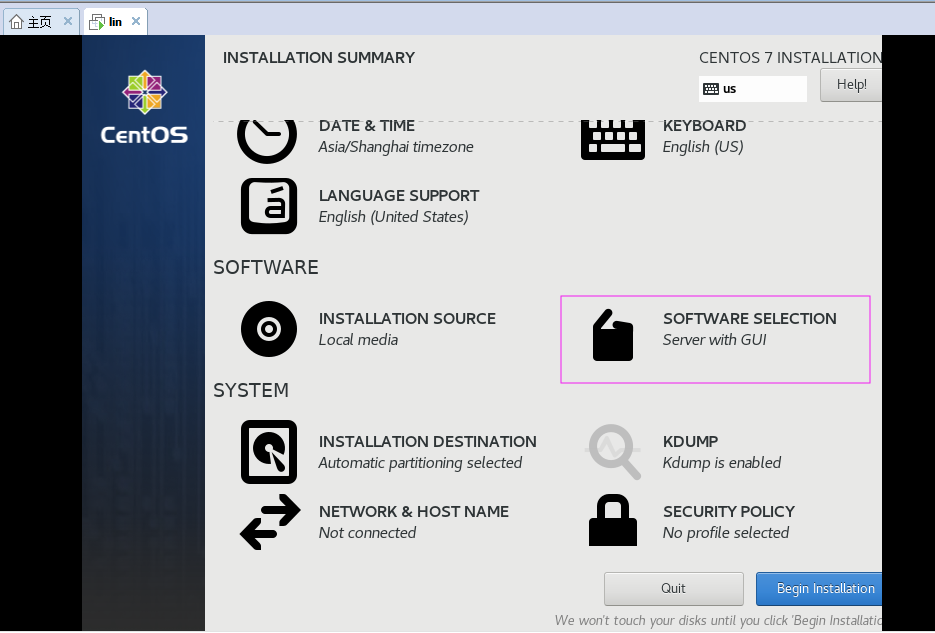935x633 pixels.
Task: Open the Software Selection package icon
Action: (613, 335)
